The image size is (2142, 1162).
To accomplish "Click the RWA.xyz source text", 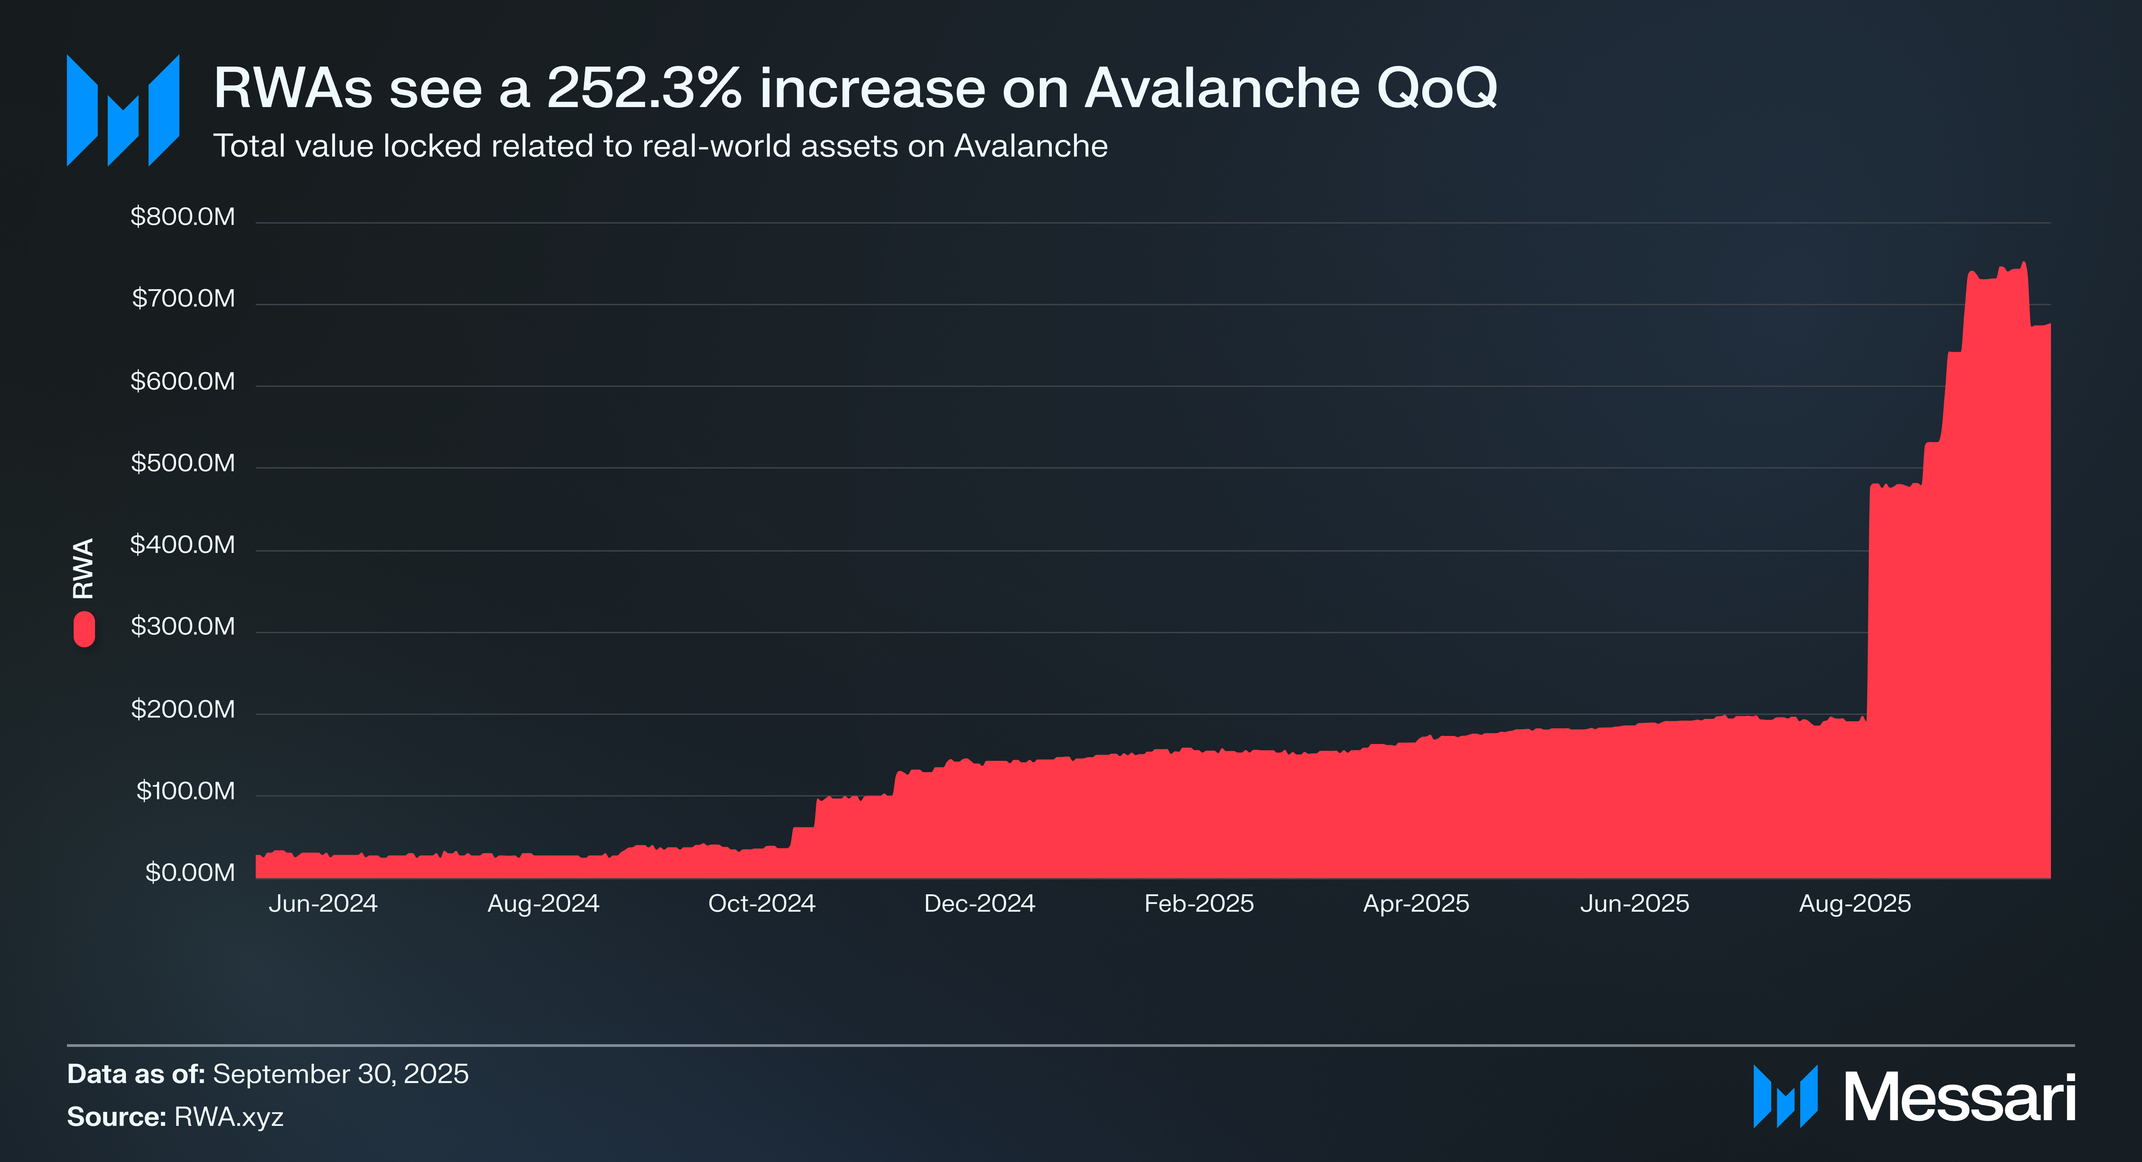I will (x=229, y=1117).
